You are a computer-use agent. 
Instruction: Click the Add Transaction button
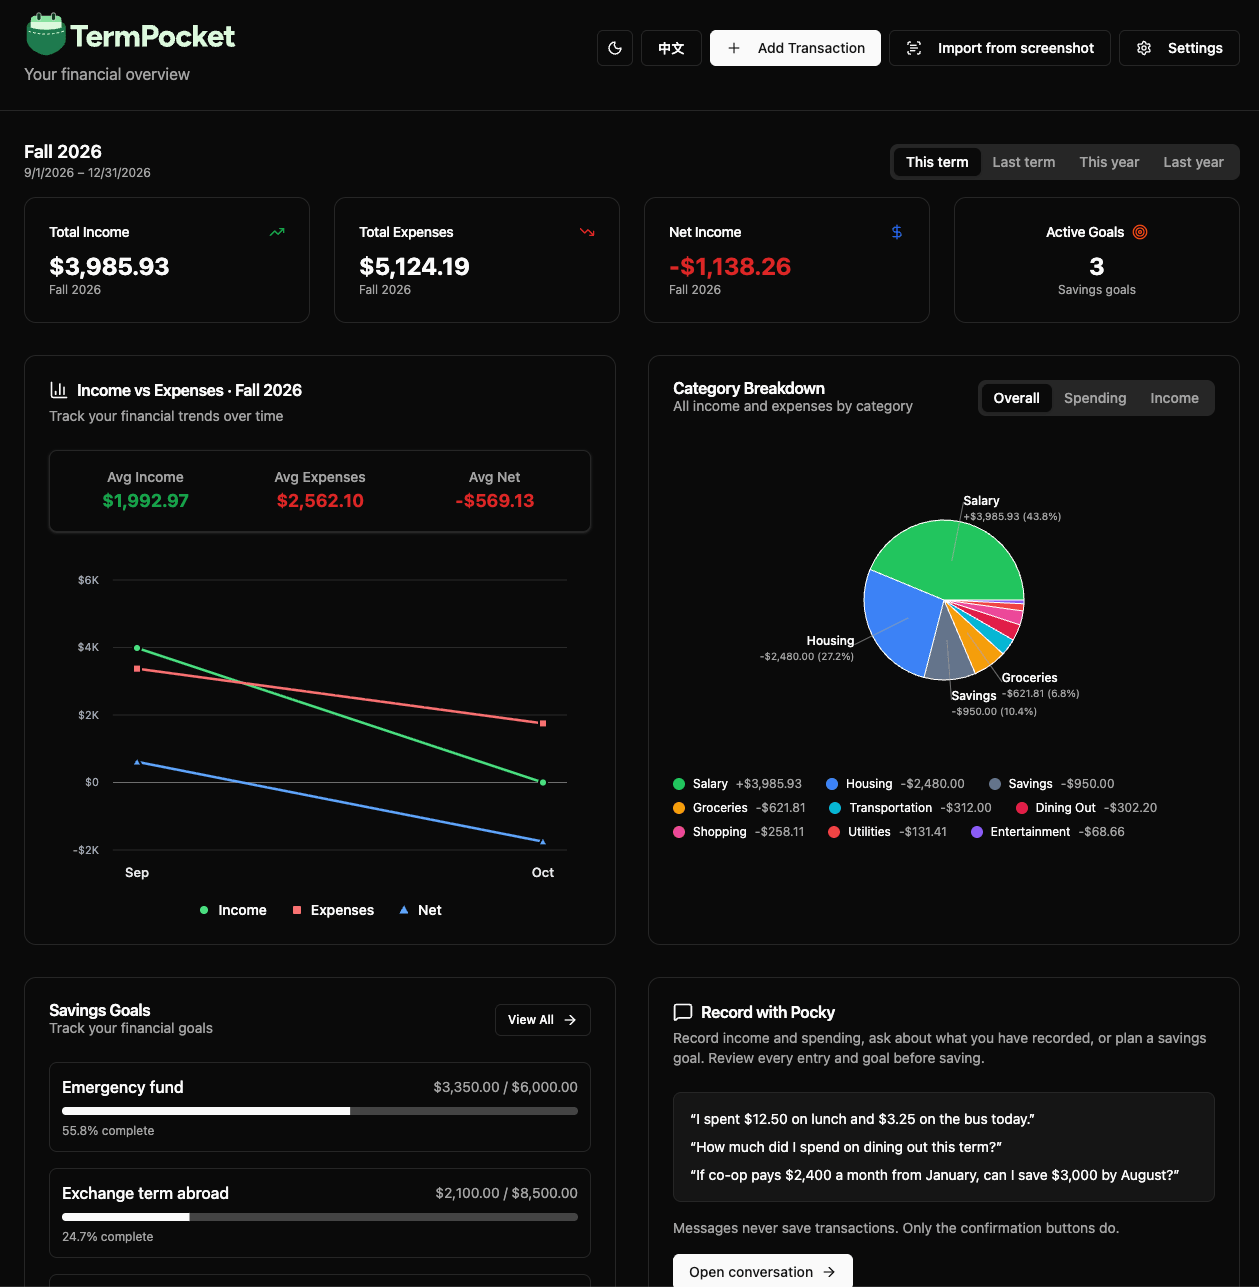pyautogui.click(x=795, y=48)
